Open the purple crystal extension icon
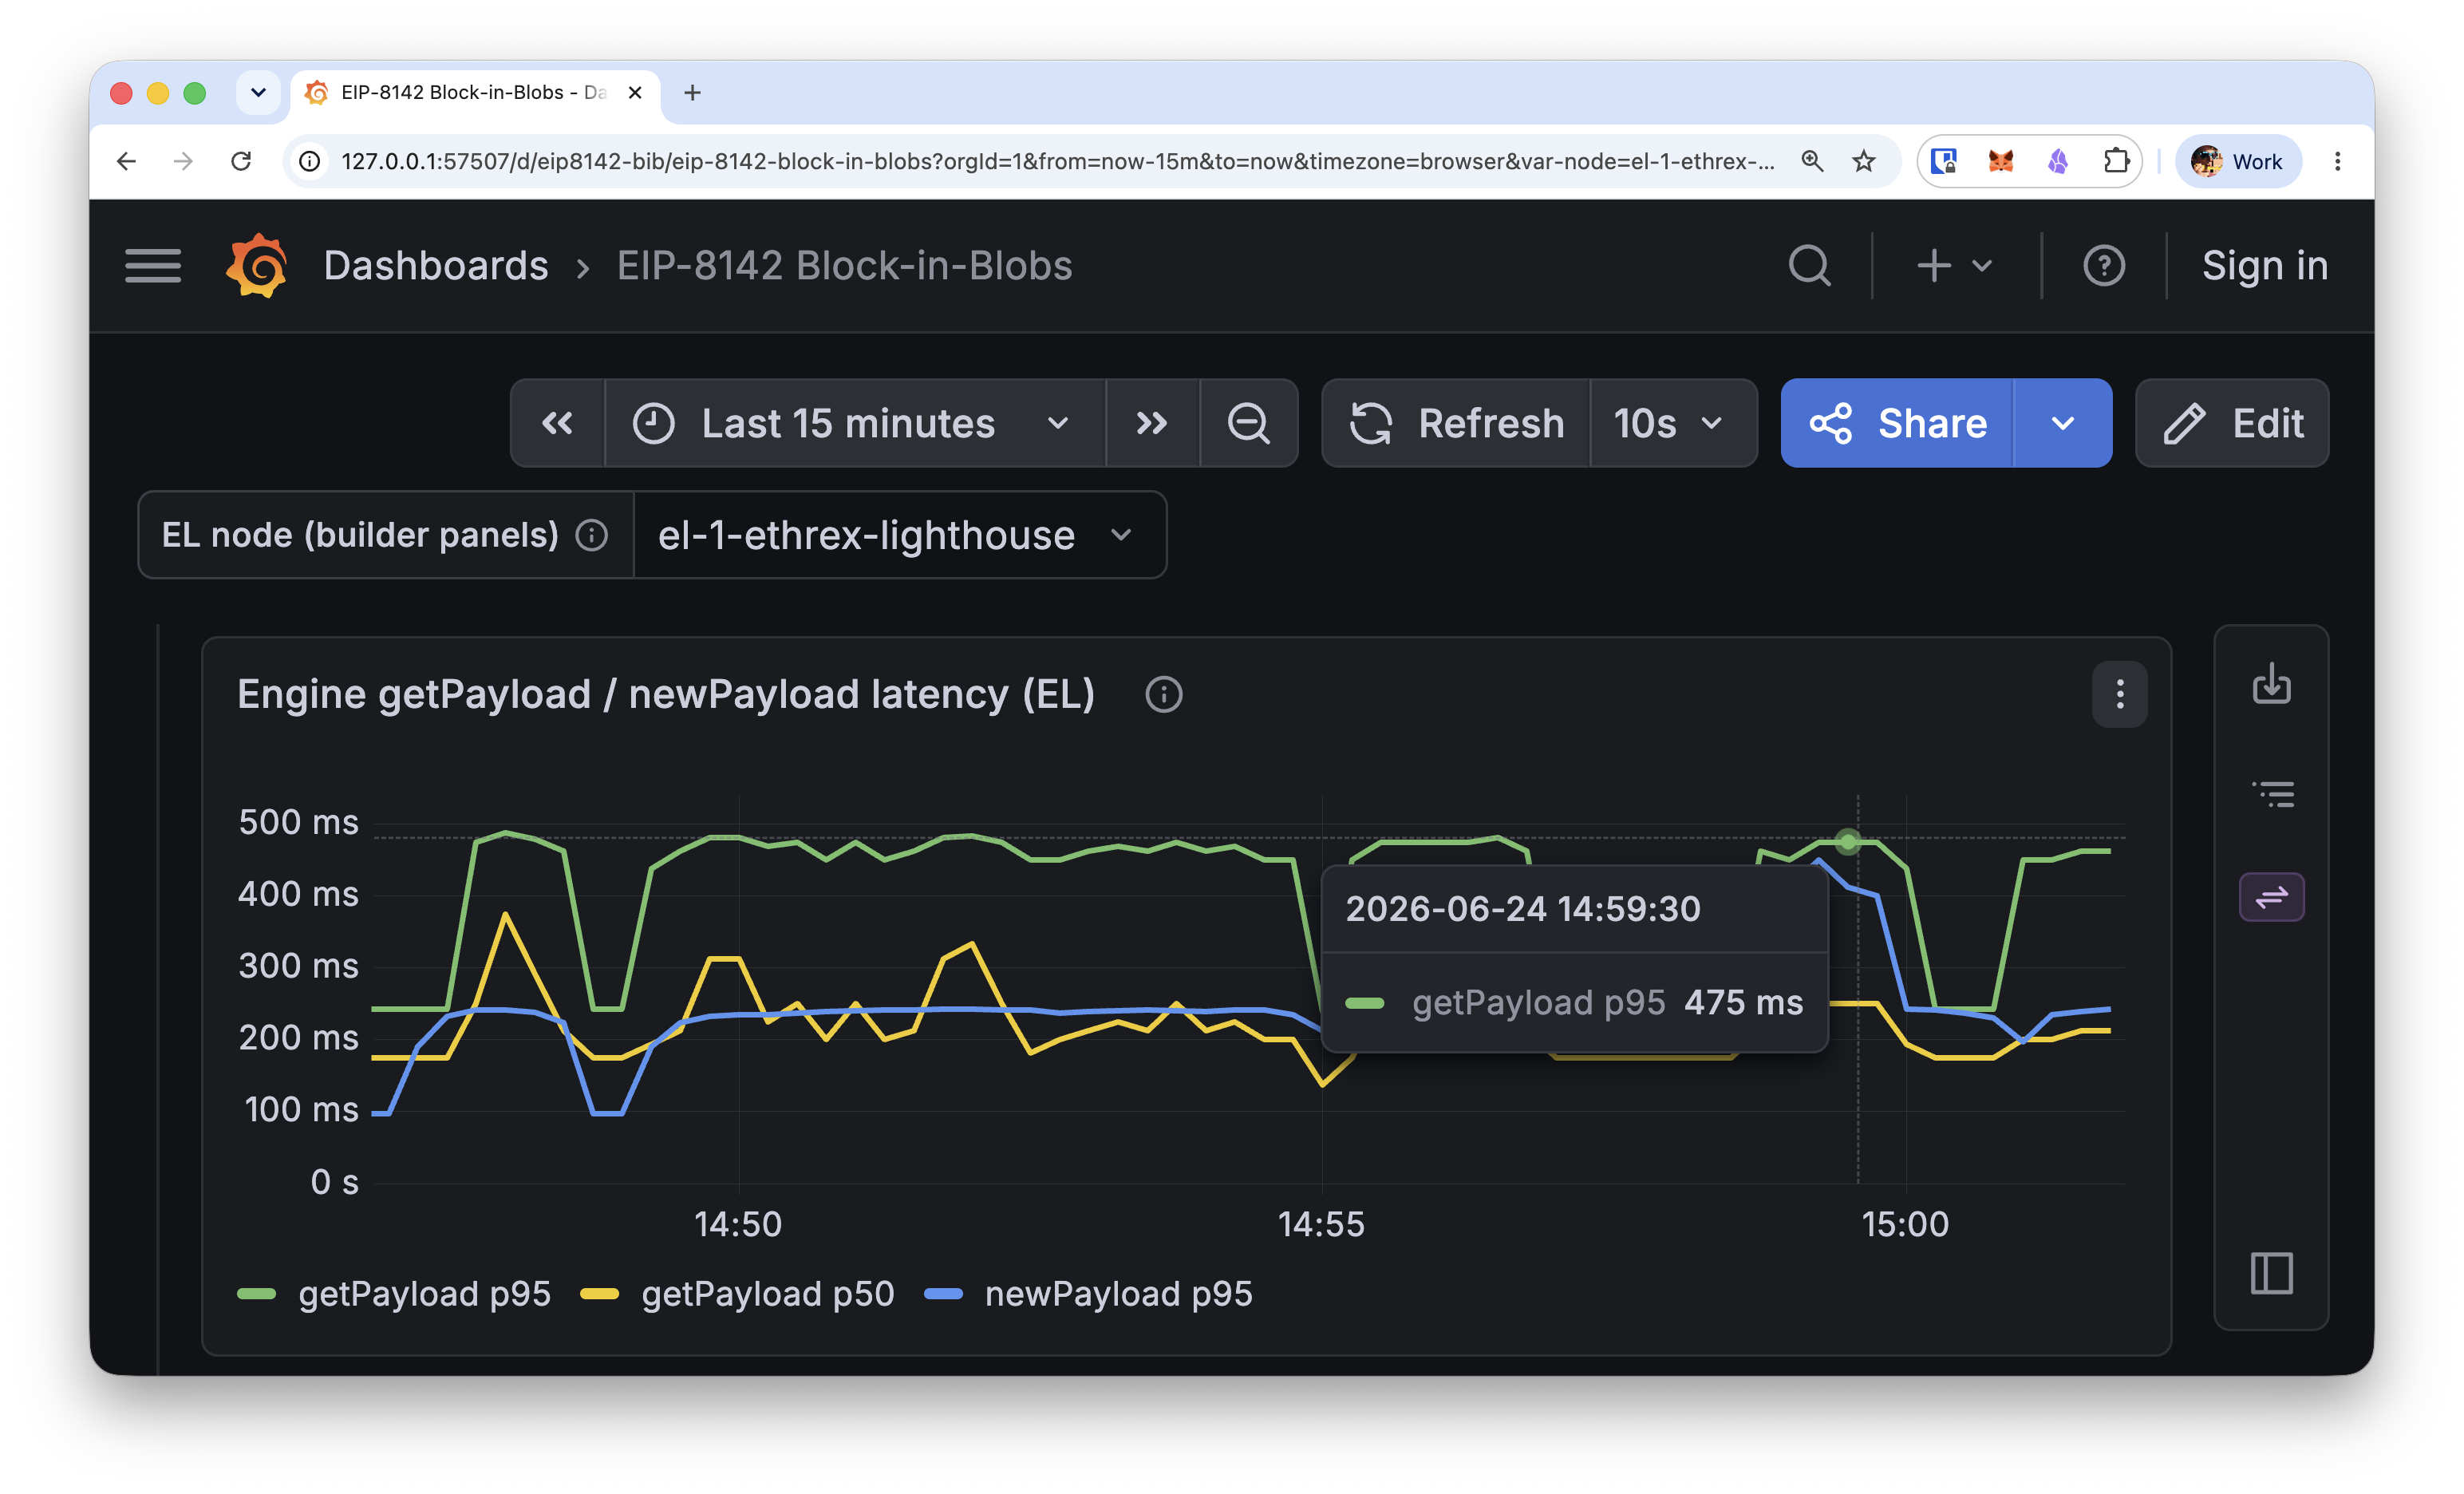The width and height of the screenshot is (2464, 1494). tap(2058, 161)
